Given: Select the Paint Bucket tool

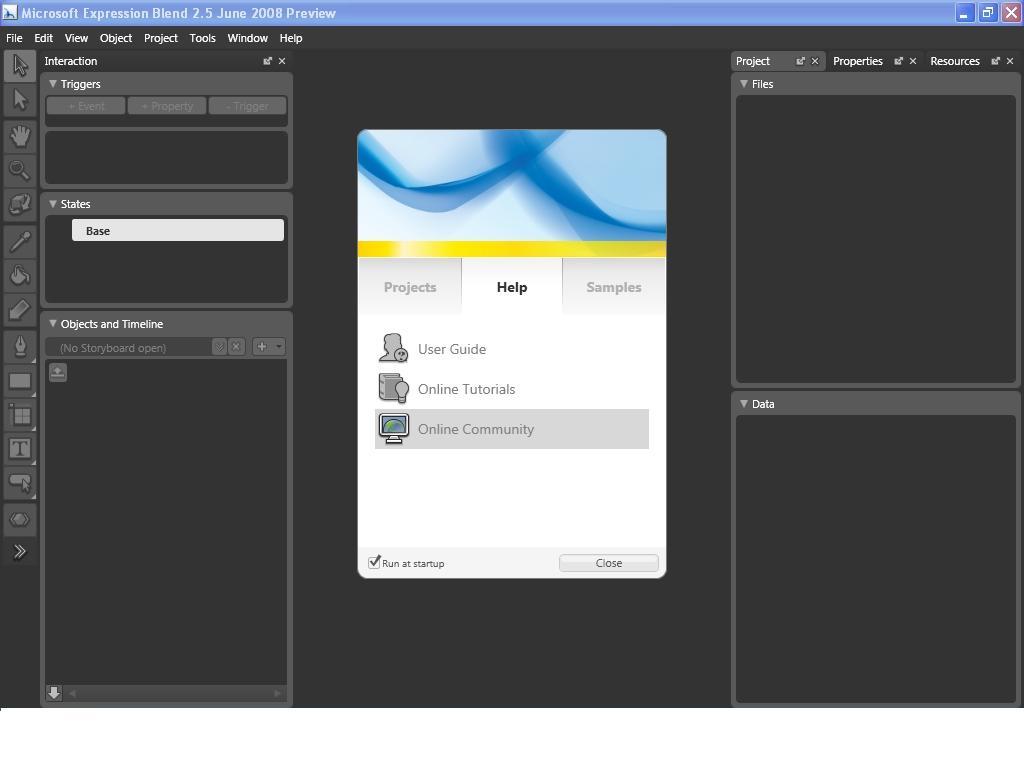Looking at the screenshot, I should pos(20,276).
